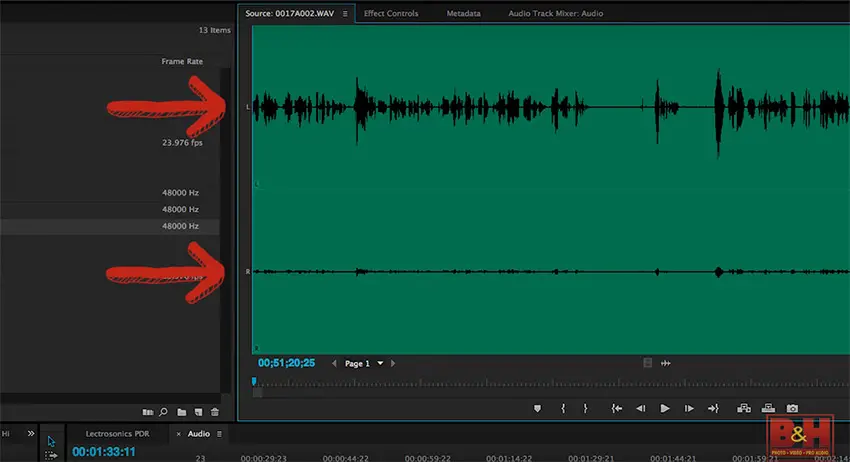Click the left channel waveform in Source monitor
Viewport: 850px width, 462px height.
point(551,107)
